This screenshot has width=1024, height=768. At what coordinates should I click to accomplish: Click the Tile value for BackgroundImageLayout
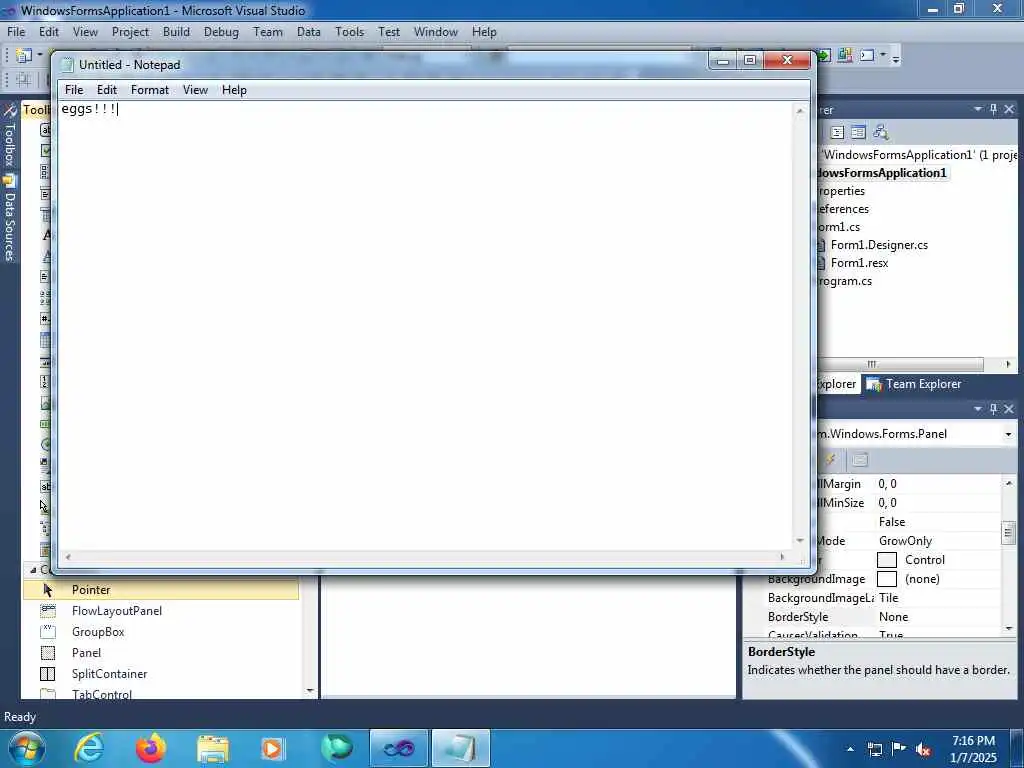(888, 598)
